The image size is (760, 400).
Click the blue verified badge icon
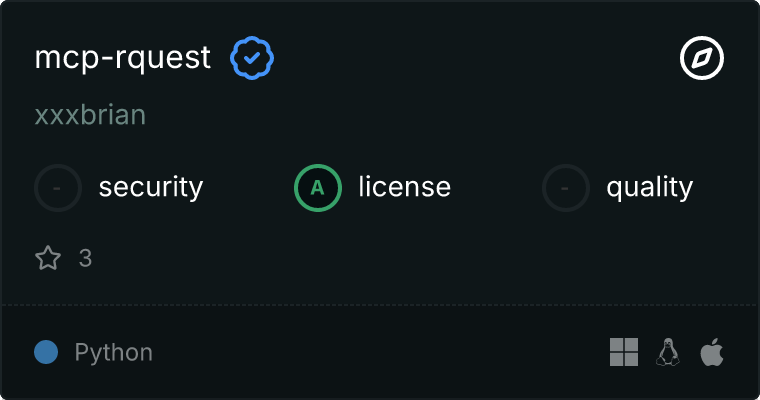(x=253, y=58)
